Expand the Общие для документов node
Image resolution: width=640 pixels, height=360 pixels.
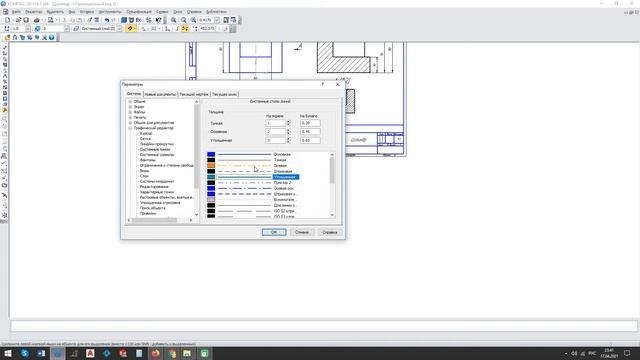pyautogui.click(x=130, y=122)
